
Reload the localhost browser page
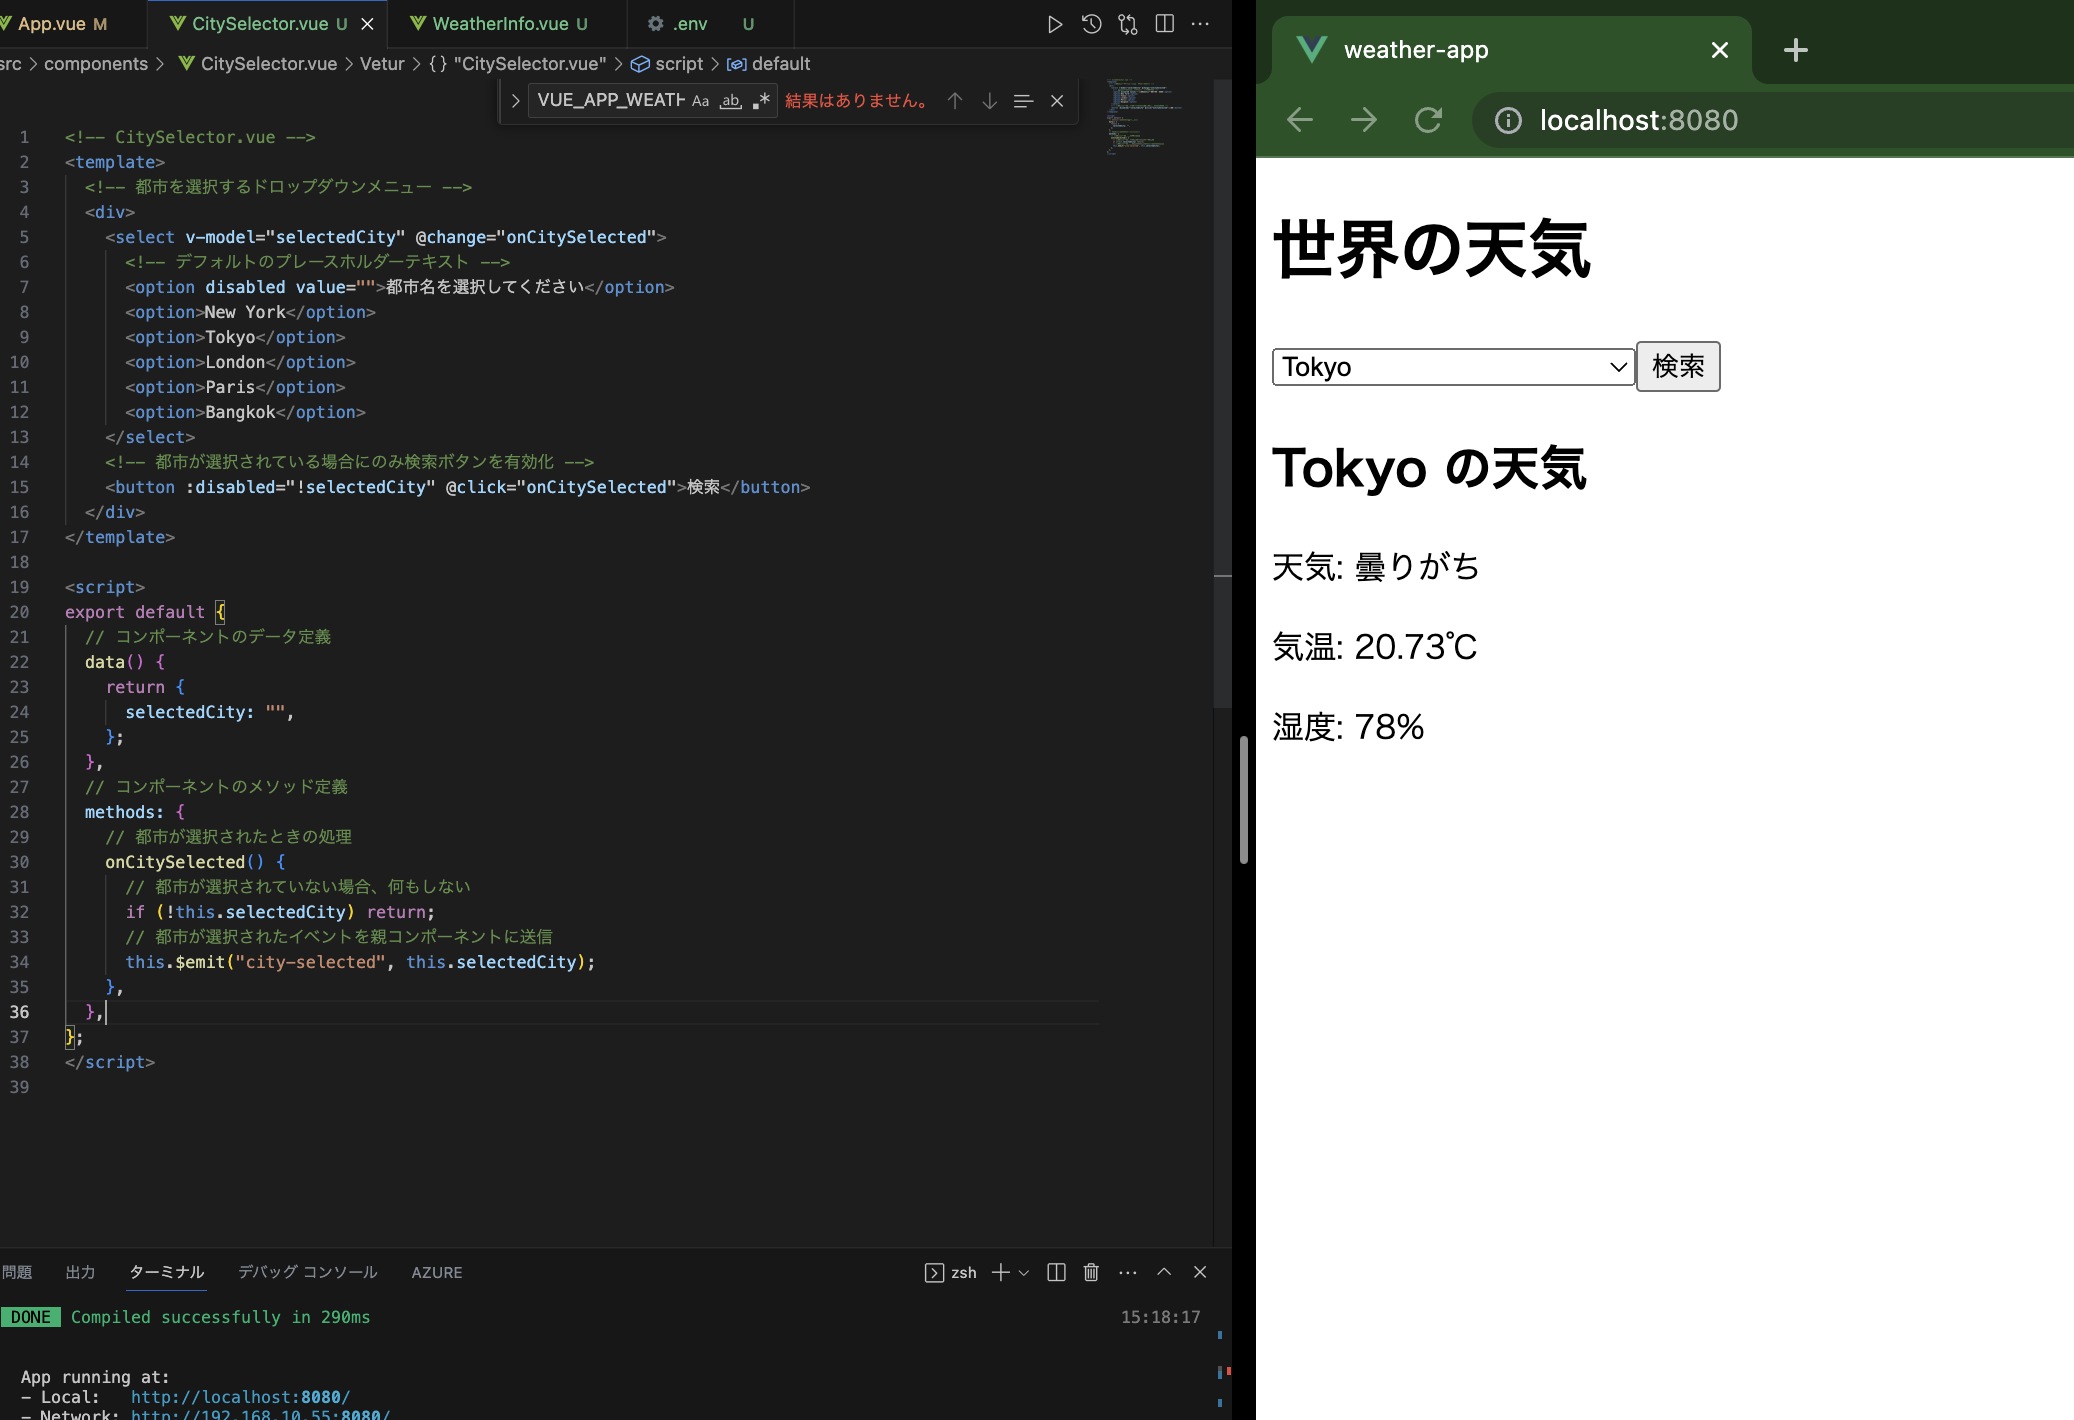pyautogui.click(x=1428, y=120)
